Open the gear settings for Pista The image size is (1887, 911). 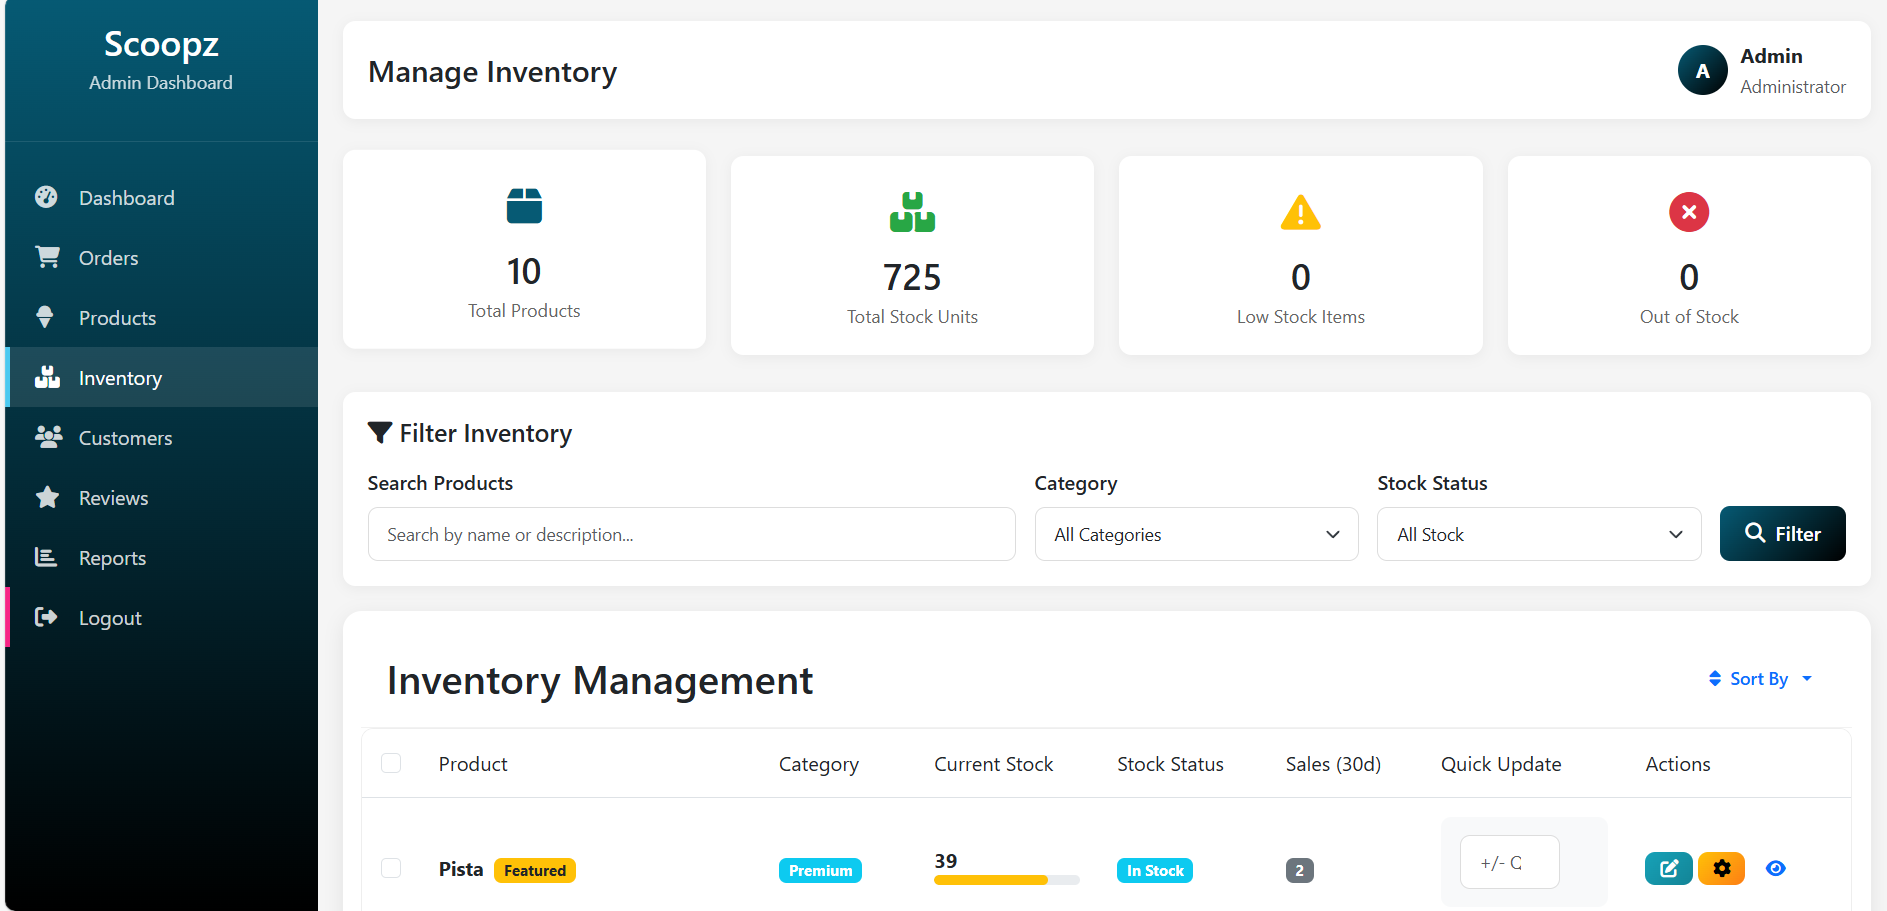point(1721,868)
